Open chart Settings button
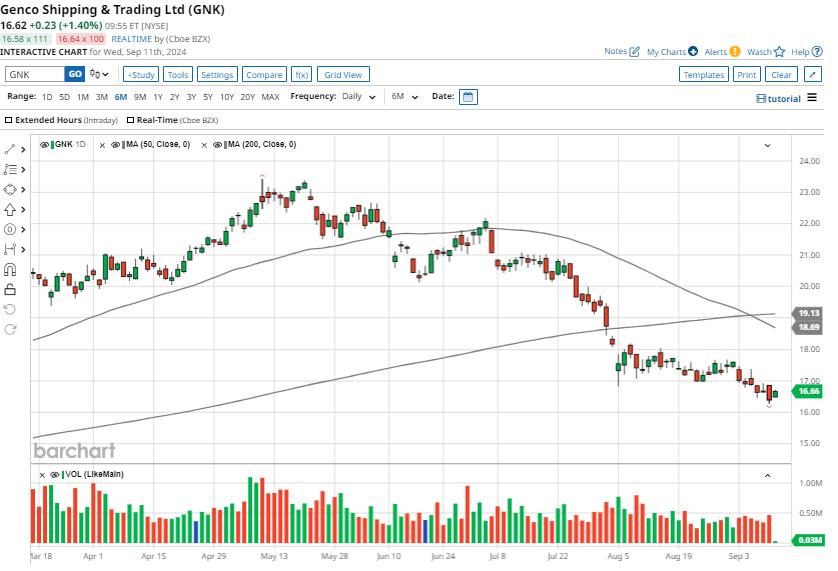The height and width of the screenshot is (571, 838). pyautogui.click(x=217, y=75)
